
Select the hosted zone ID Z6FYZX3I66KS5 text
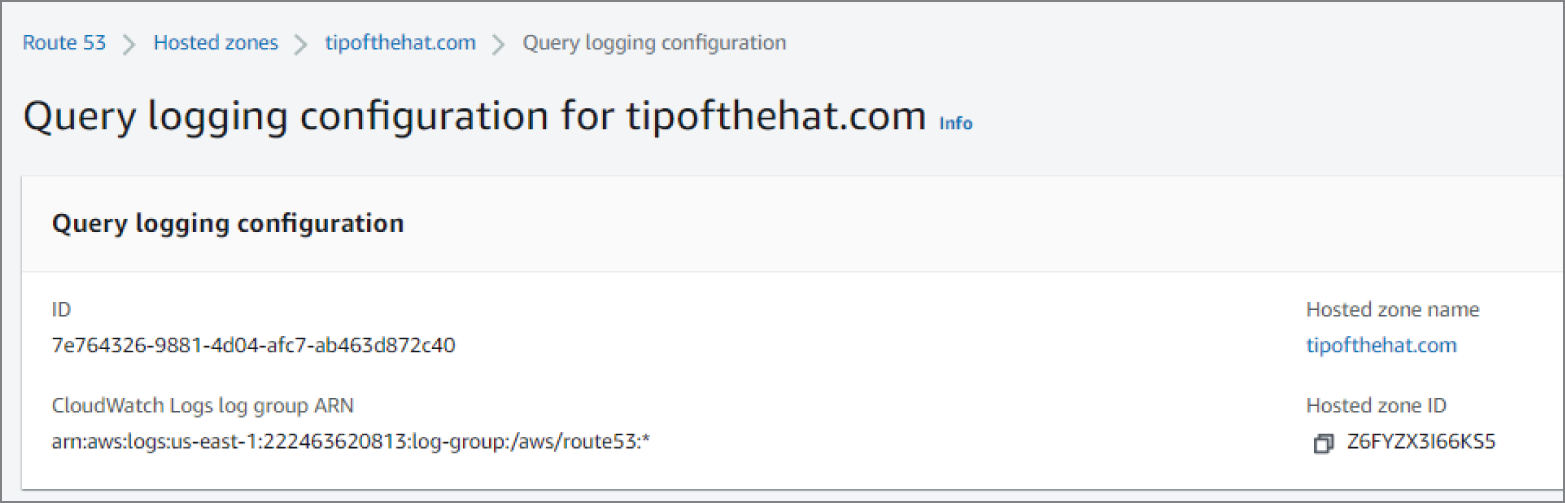(x=1421, y=442)
